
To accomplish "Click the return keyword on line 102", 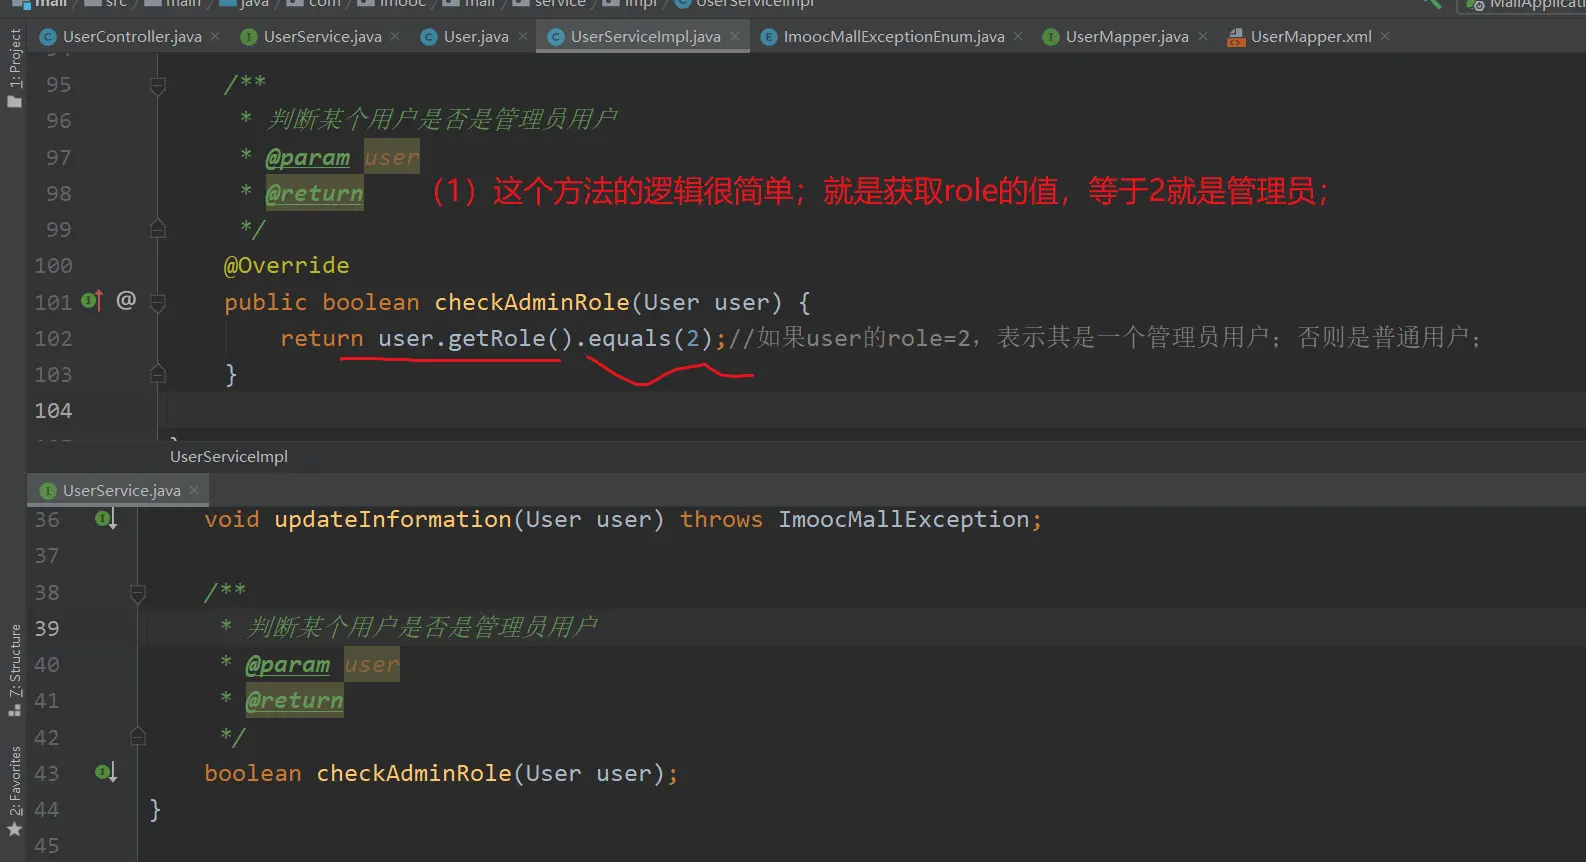I will [322, 338].
